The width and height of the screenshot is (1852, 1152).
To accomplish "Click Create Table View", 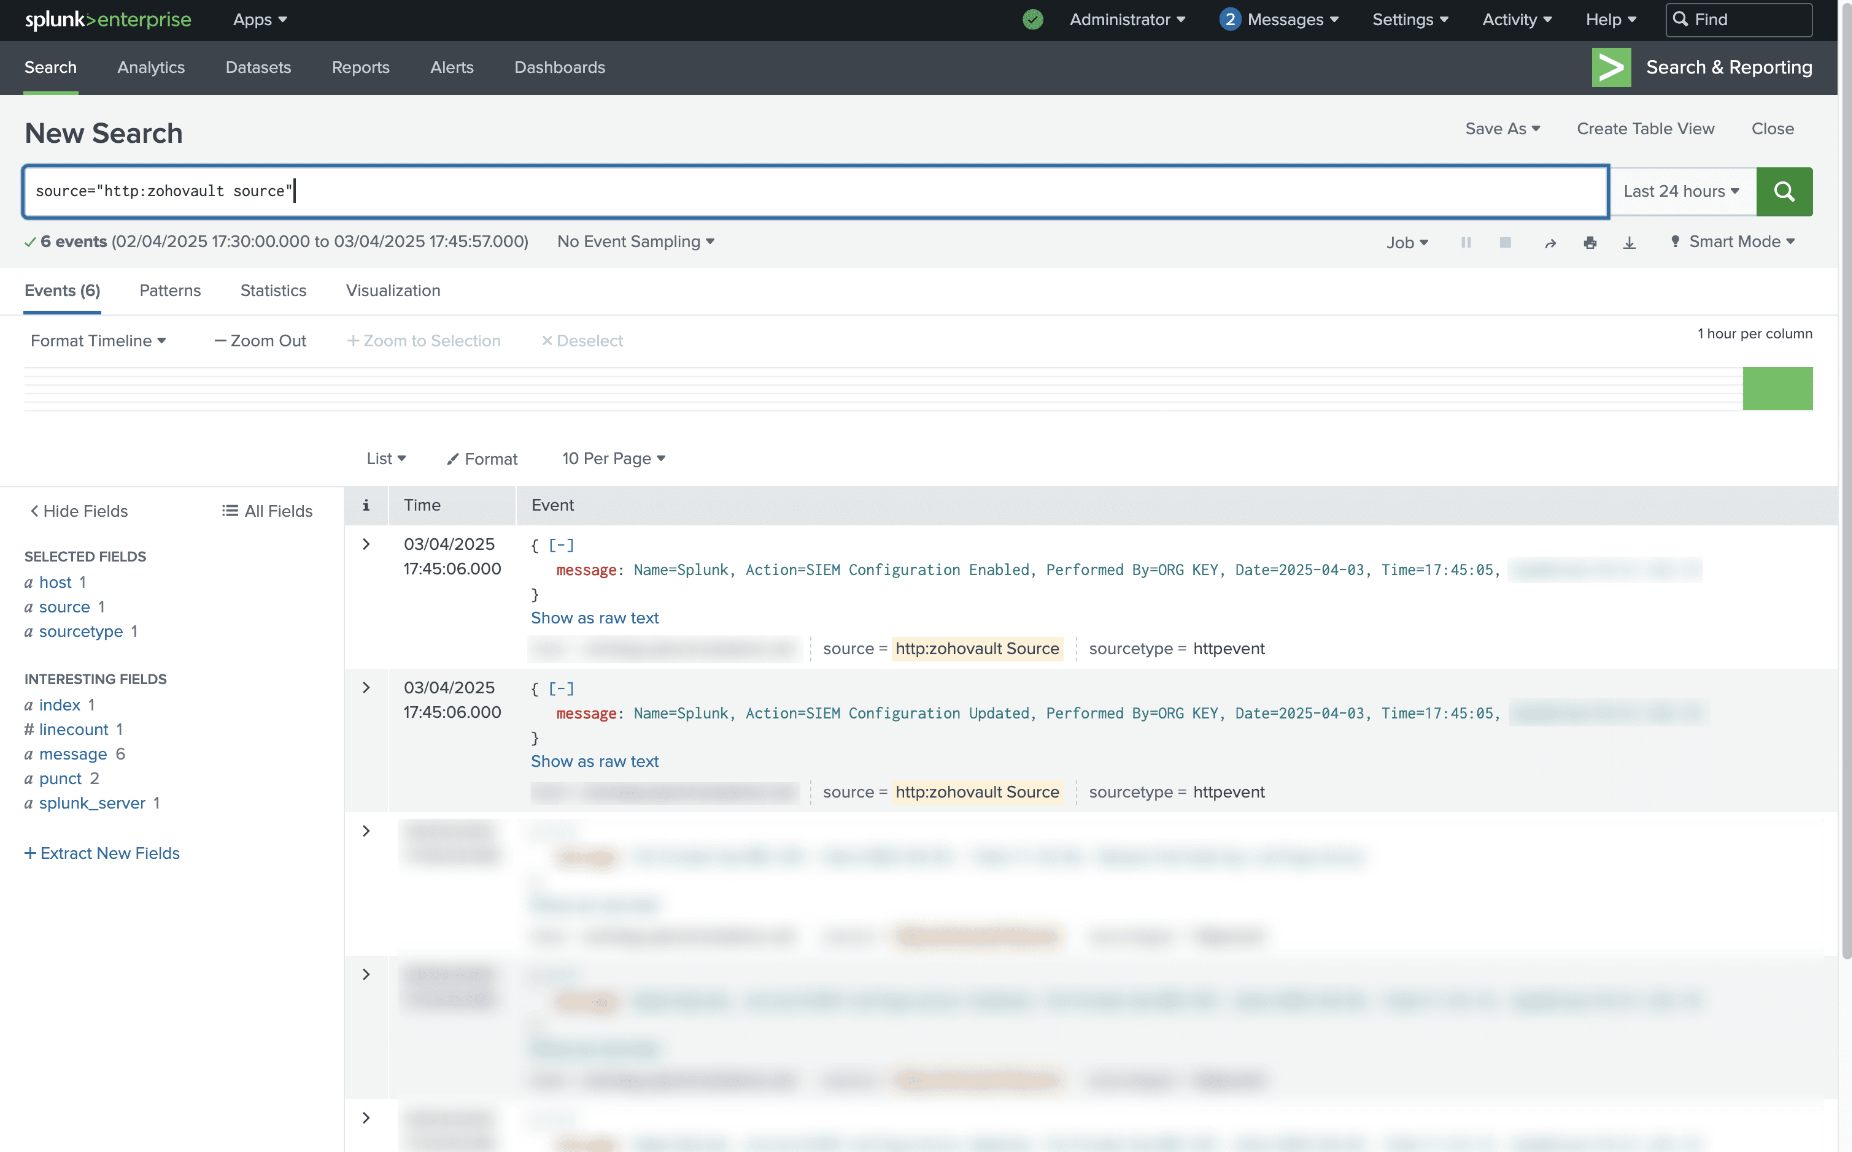I will pos(1645,128).
